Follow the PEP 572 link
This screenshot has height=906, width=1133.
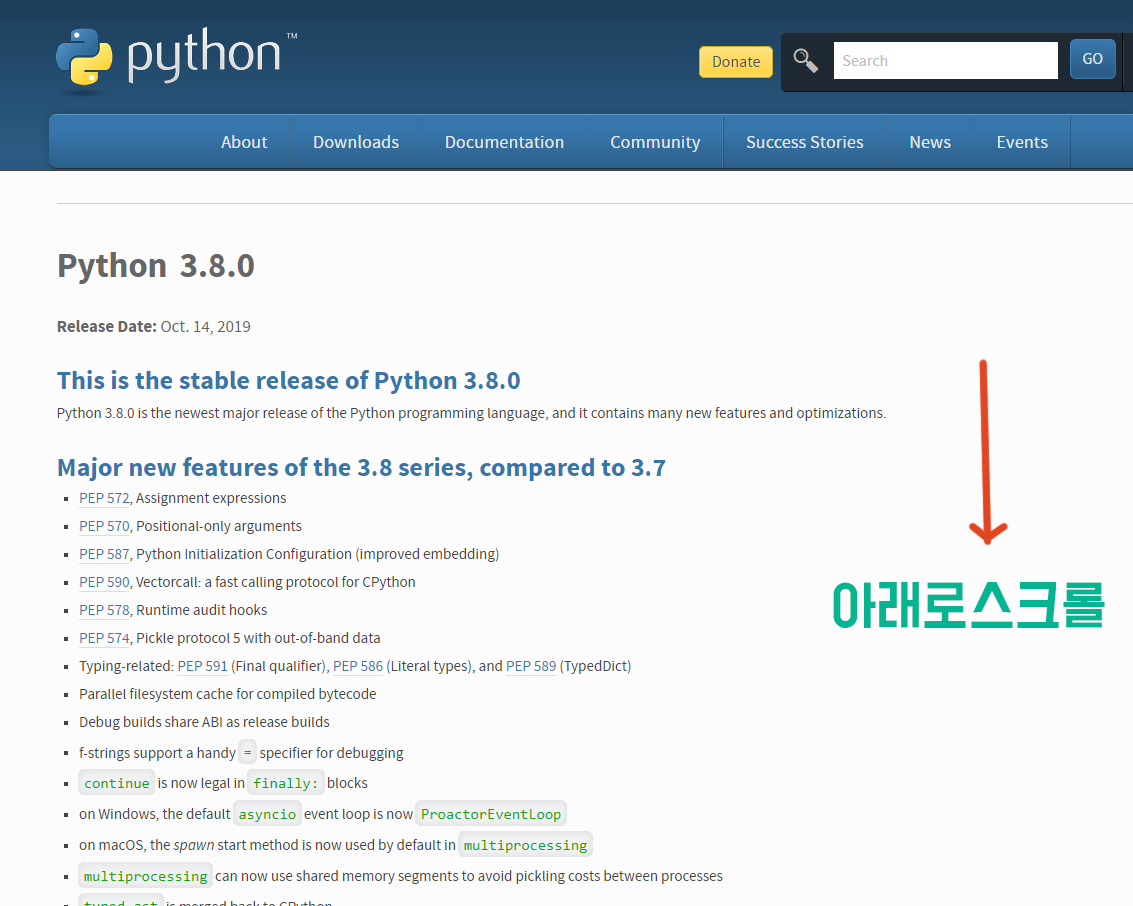coord(104,499)
